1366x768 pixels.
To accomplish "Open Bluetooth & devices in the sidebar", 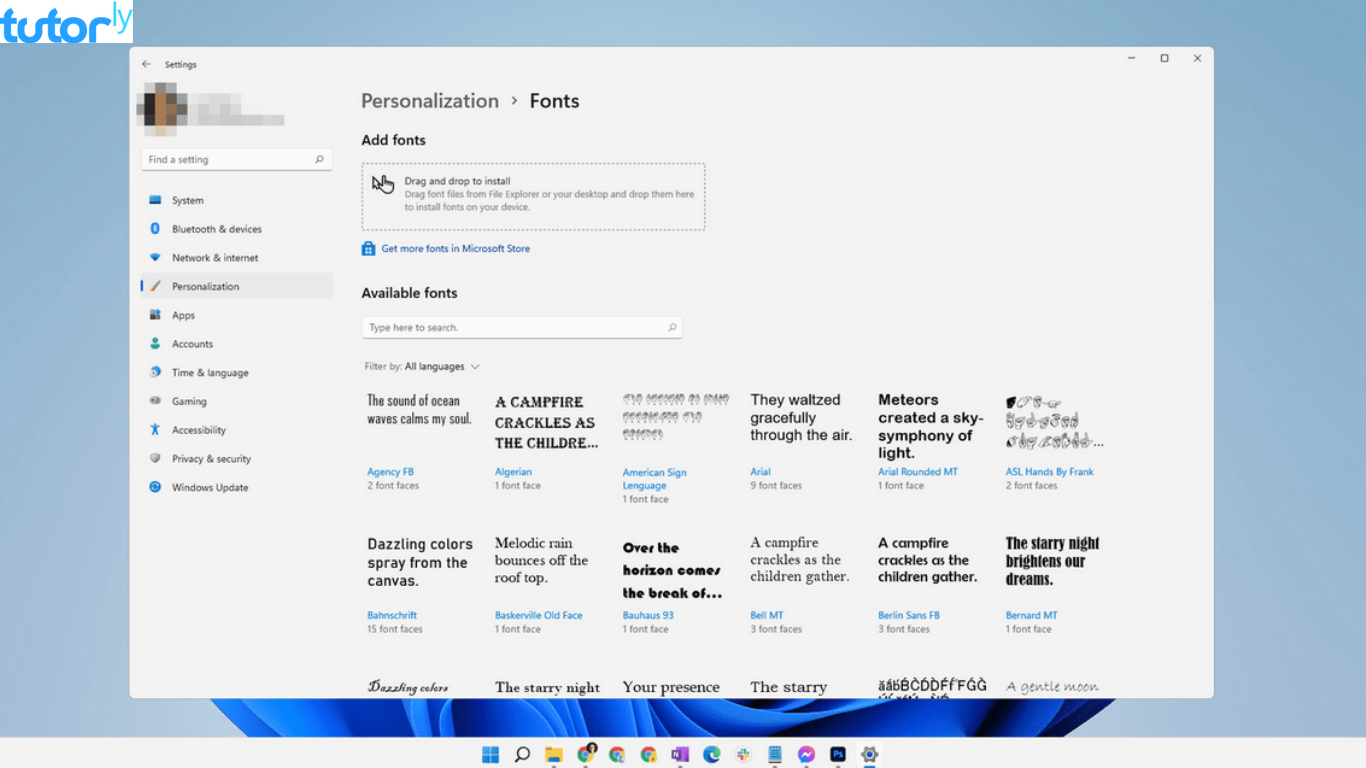I will [x=236, y=229].
